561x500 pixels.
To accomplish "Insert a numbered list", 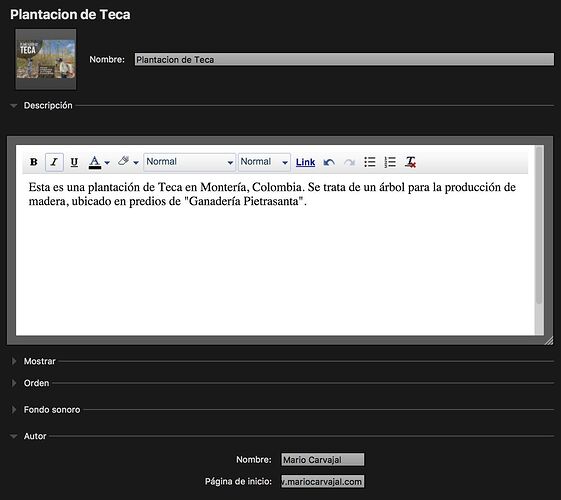I will coord(390,162).
